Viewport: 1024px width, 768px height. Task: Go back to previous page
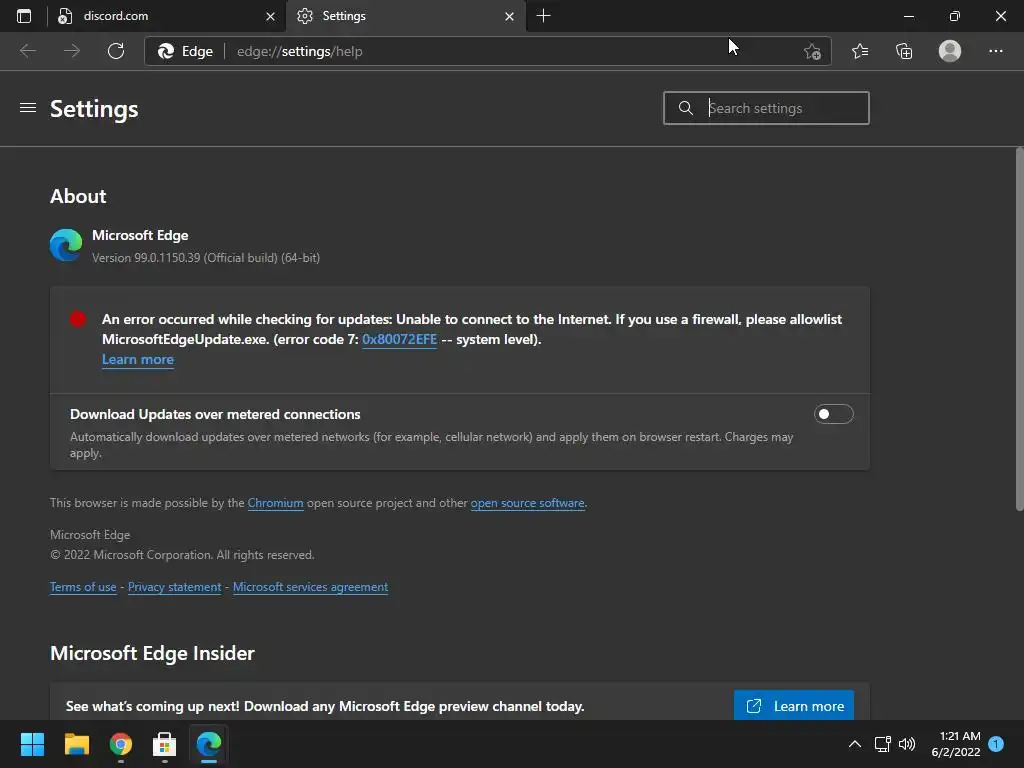(27, 51)
